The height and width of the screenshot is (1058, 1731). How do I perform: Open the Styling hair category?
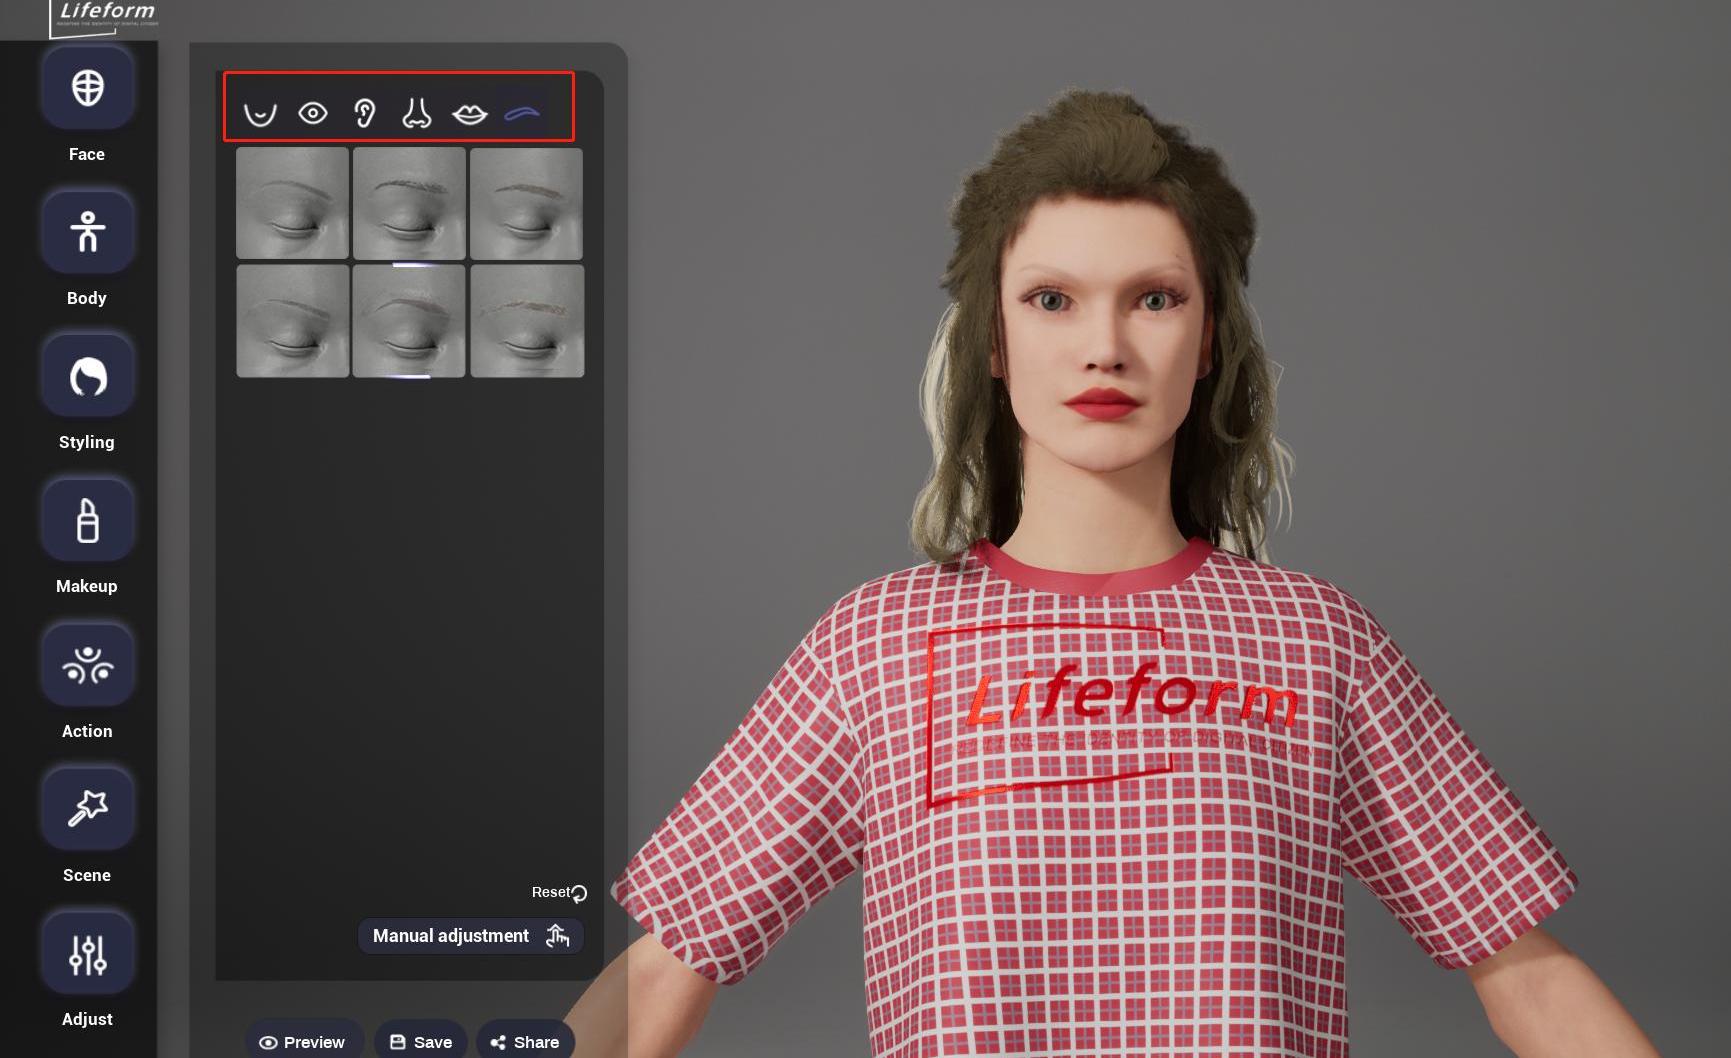(x=88, y=376)
